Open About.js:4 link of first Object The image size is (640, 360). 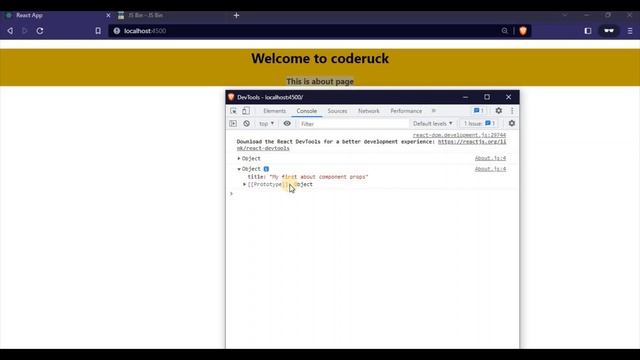pyautogui.click(x=490, y=158)
